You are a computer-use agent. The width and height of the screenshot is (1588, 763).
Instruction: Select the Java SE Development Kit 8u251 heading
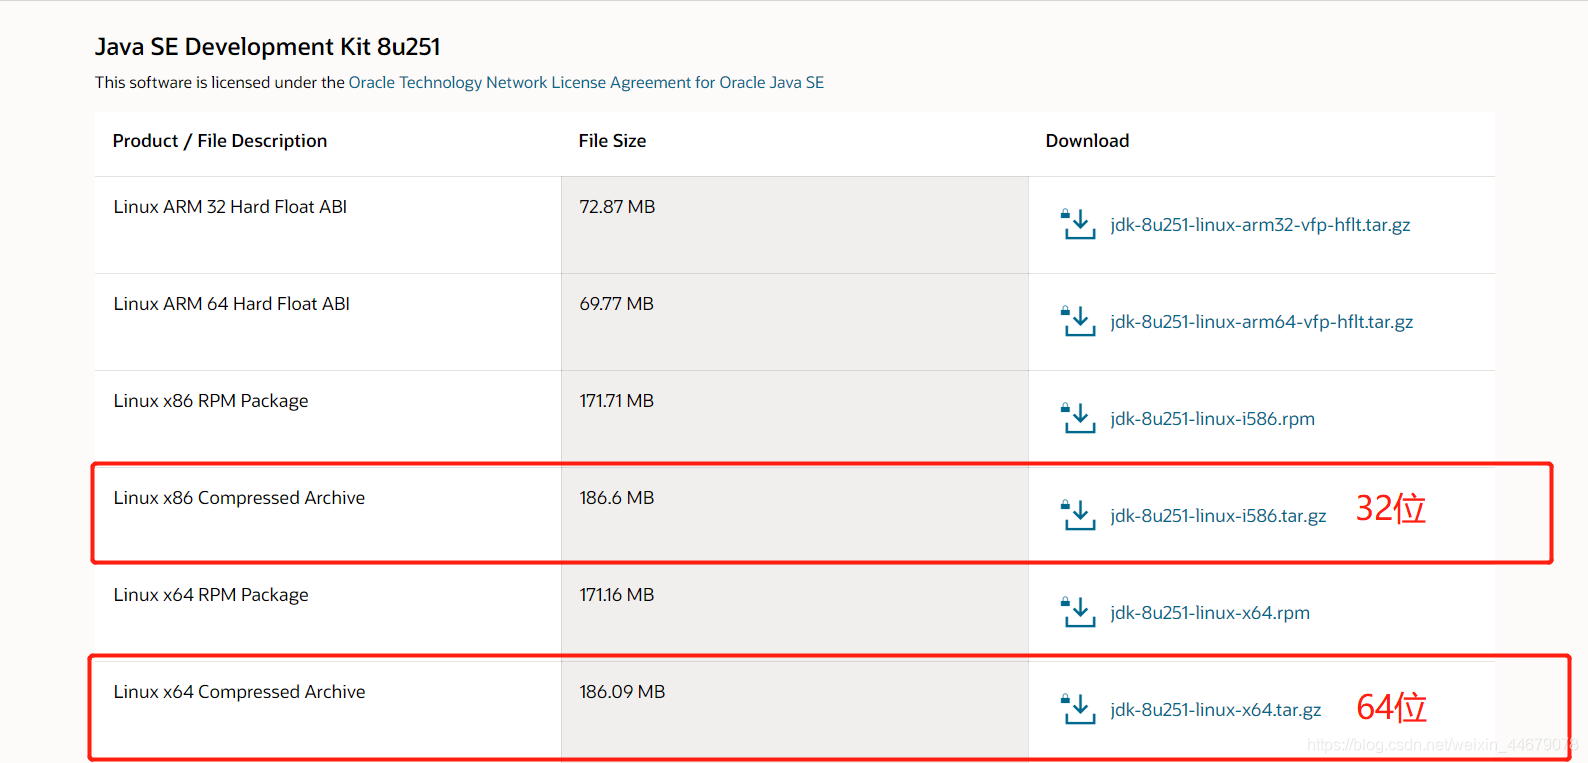tap(268, 47)
